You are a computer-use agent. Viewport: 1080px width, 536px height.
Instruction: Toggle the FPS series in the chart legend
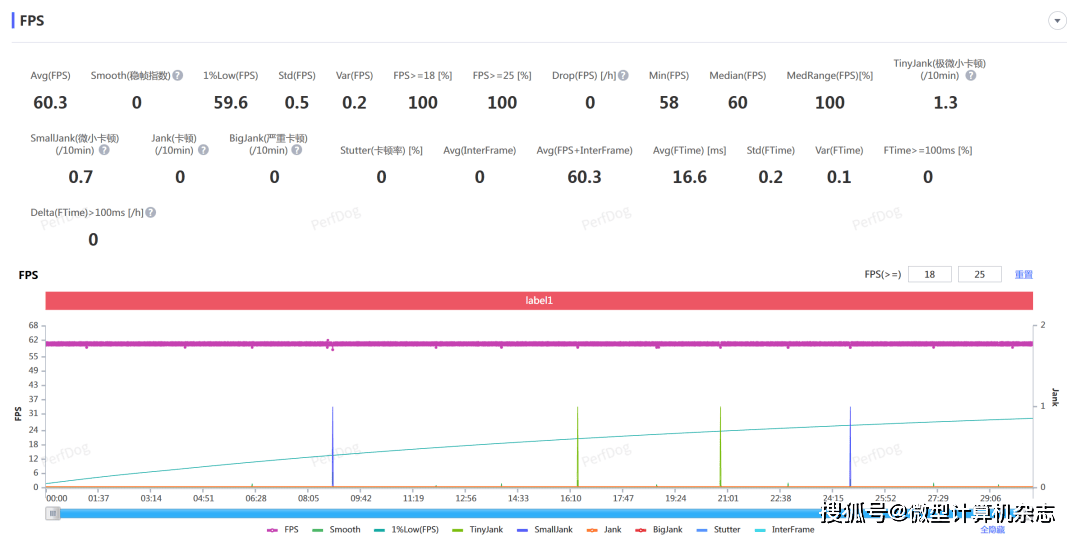point(284,529)
